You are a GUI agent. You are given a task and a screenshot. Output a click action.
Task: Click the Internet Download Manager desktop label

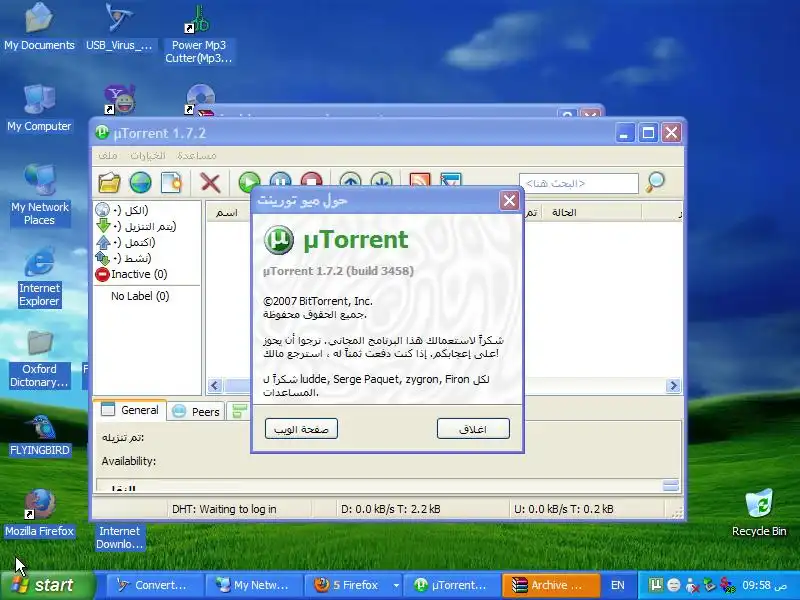119,538
